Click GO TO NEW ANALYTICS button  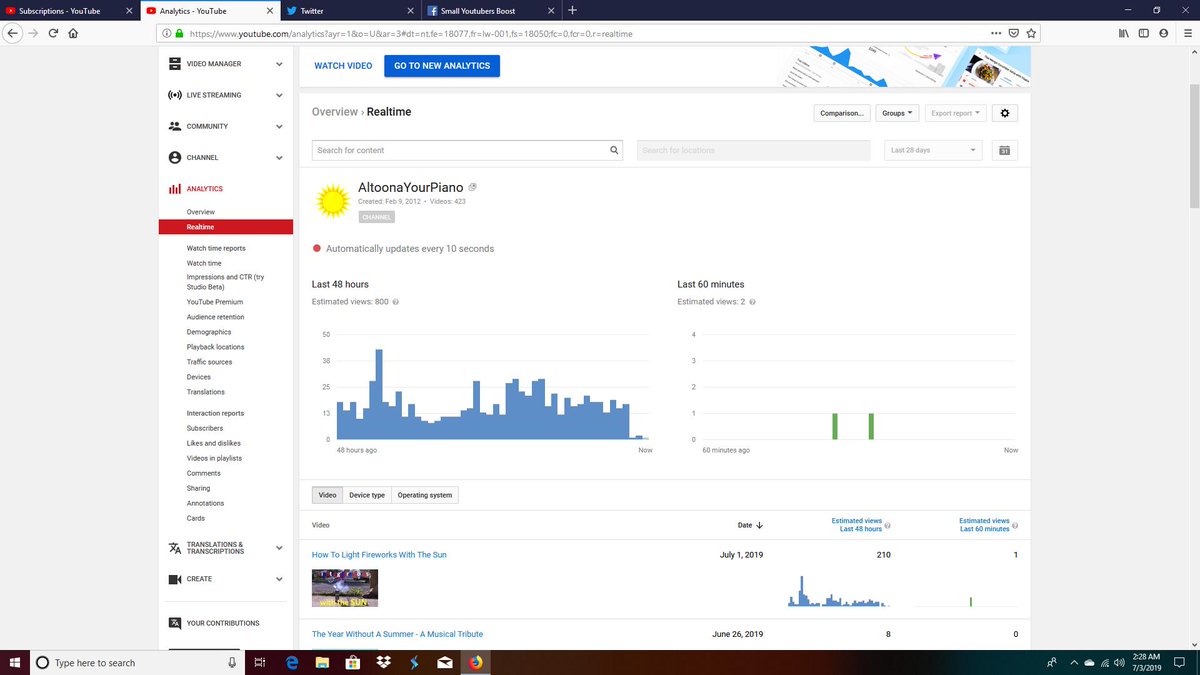tap(442, 66)
